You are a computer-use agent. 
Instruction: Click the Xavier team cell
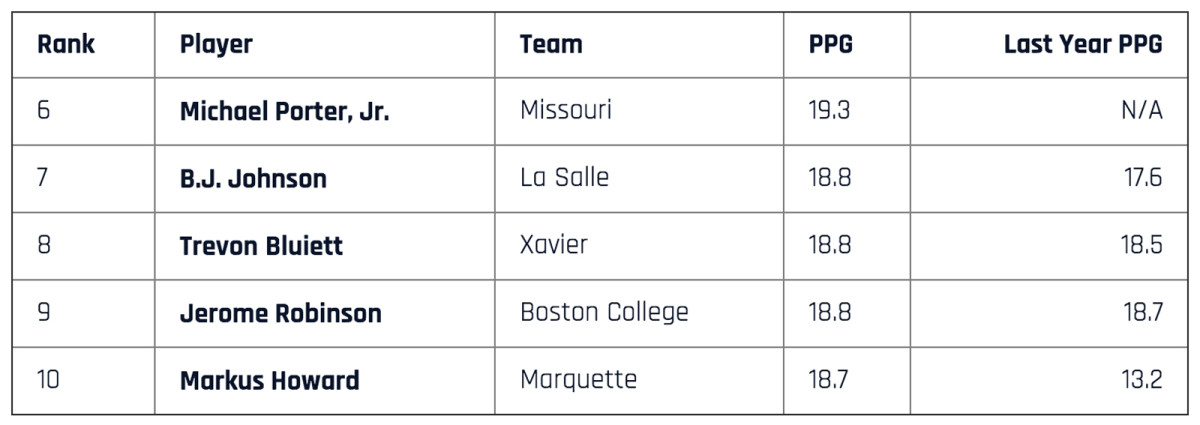[x=554, y=245]
